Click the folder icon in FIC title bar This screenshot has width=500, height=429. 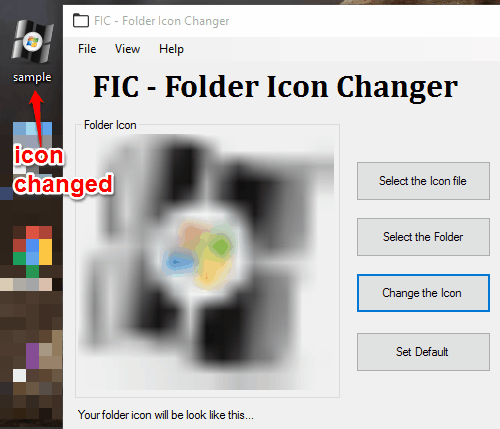click(x=81, y=21)
